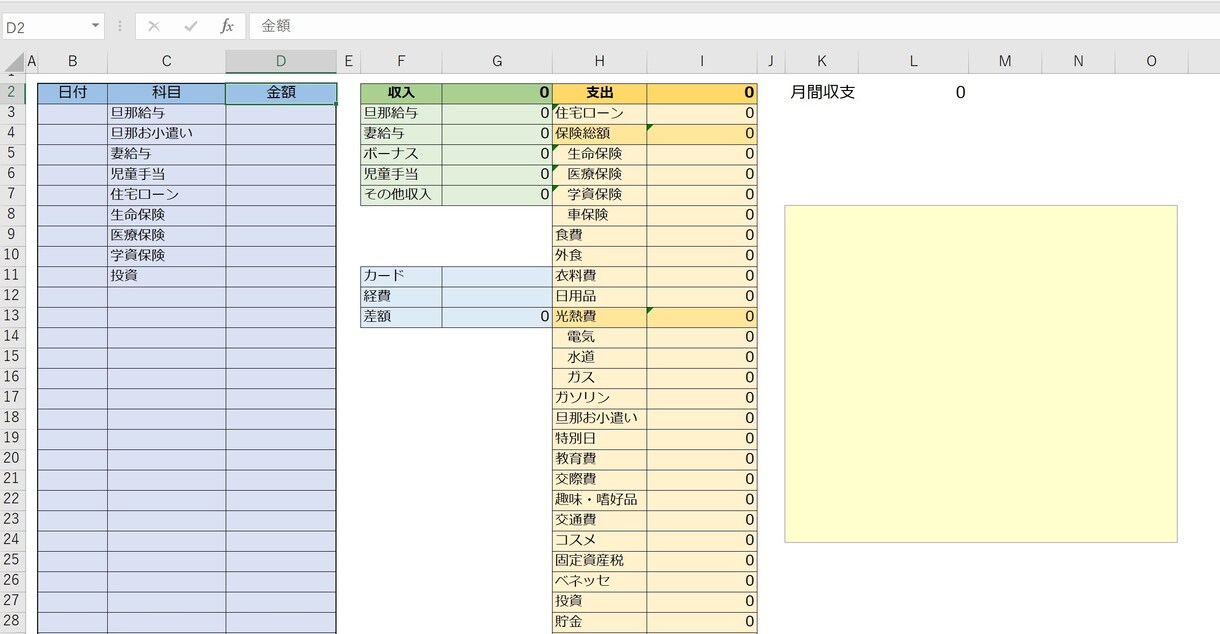Screen dimensions: 1220x634
Task: Click 住宅ローン in the 科目 column
Action: tap(166, 195)
